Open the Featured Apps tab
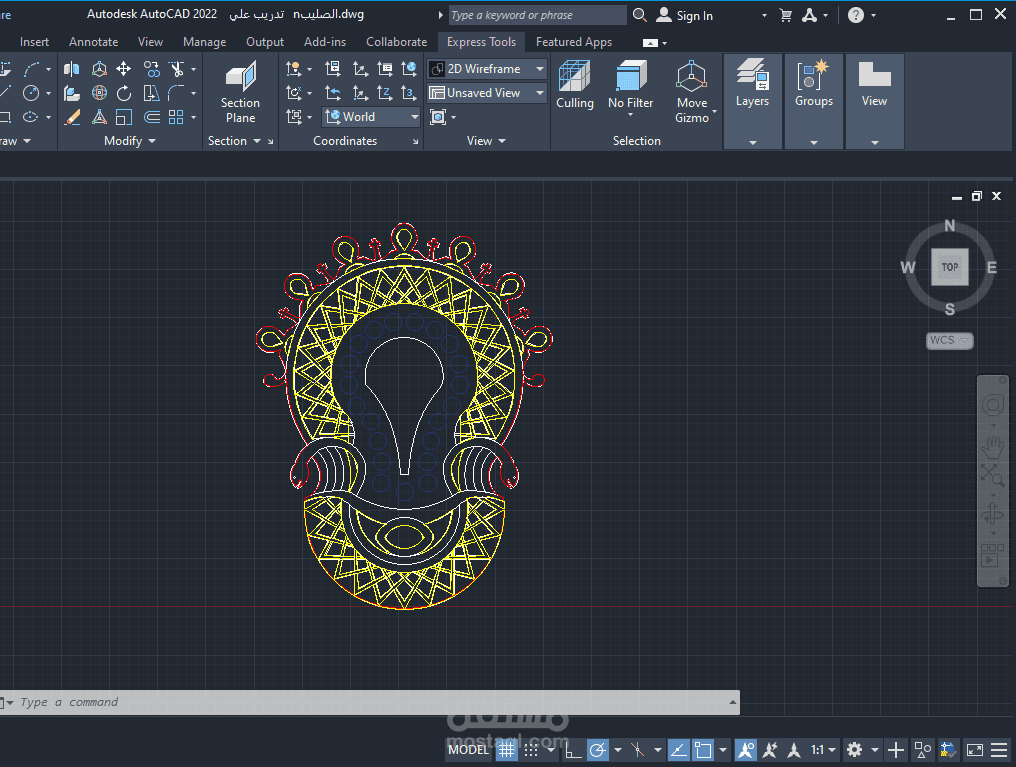This screenshot has height=767, width=1016. 573,42
